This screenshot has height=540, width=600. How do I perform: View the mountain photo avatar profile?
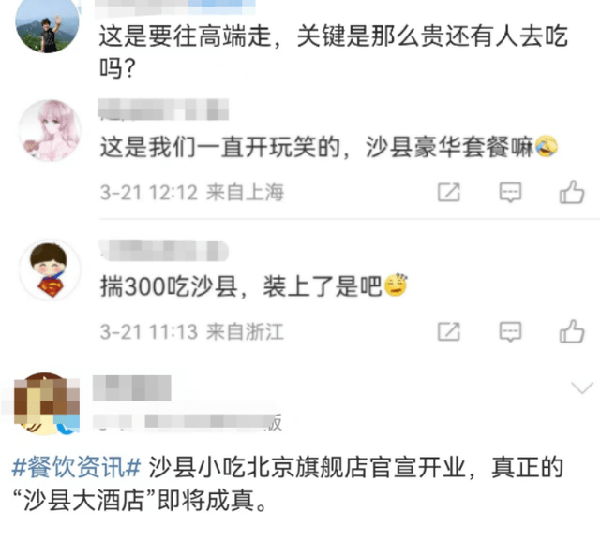[x=47, y=26]
